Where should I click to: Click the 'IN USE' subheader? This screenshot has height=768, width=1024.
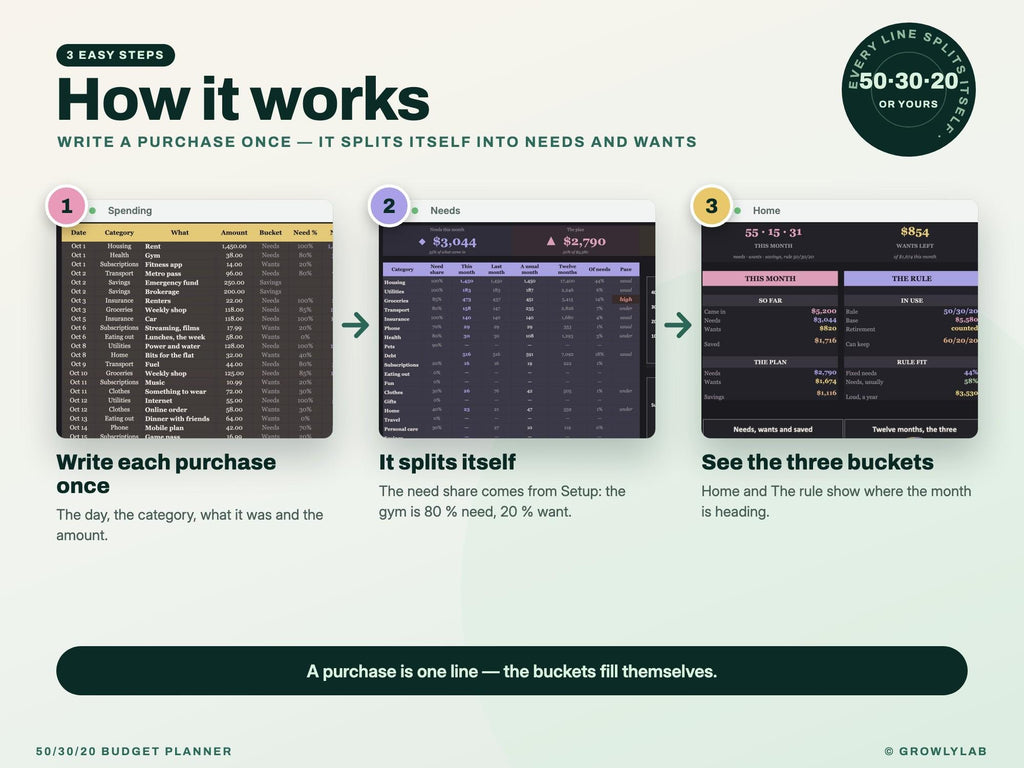[910, 300]
